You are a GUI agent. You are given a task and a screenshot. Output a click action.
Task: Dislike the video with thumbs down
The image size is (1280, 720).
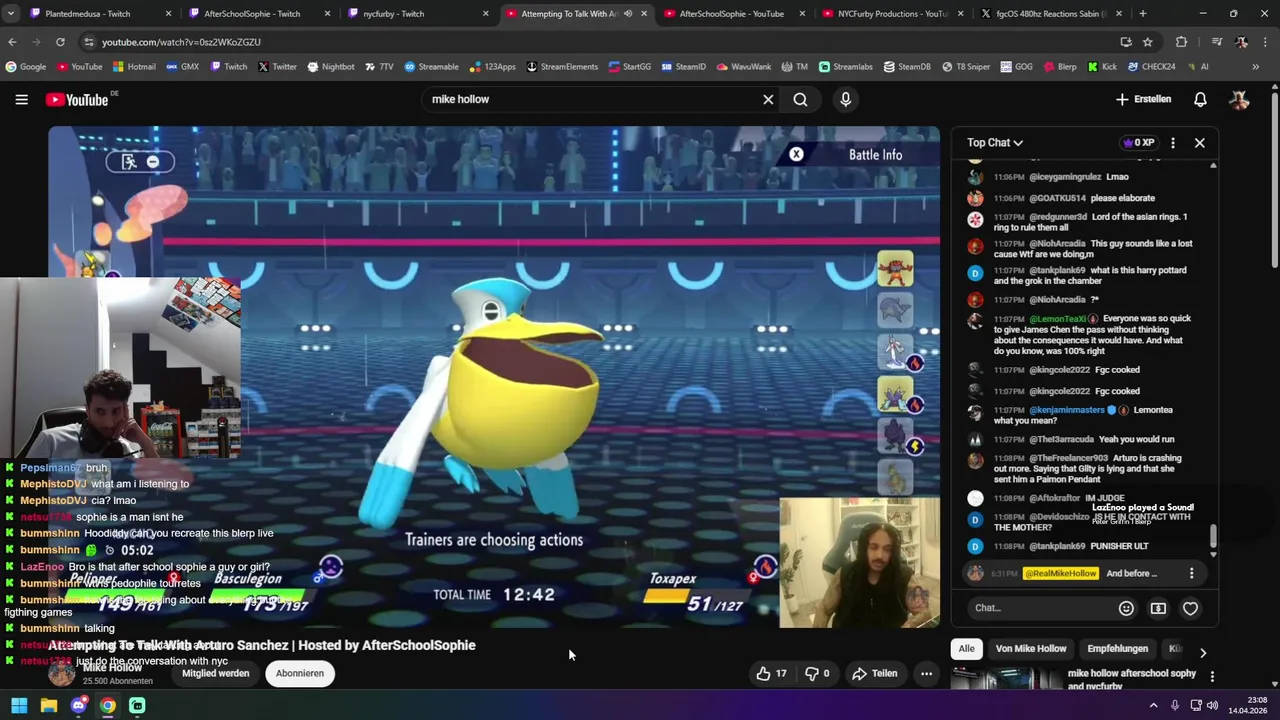click(819, 673)
